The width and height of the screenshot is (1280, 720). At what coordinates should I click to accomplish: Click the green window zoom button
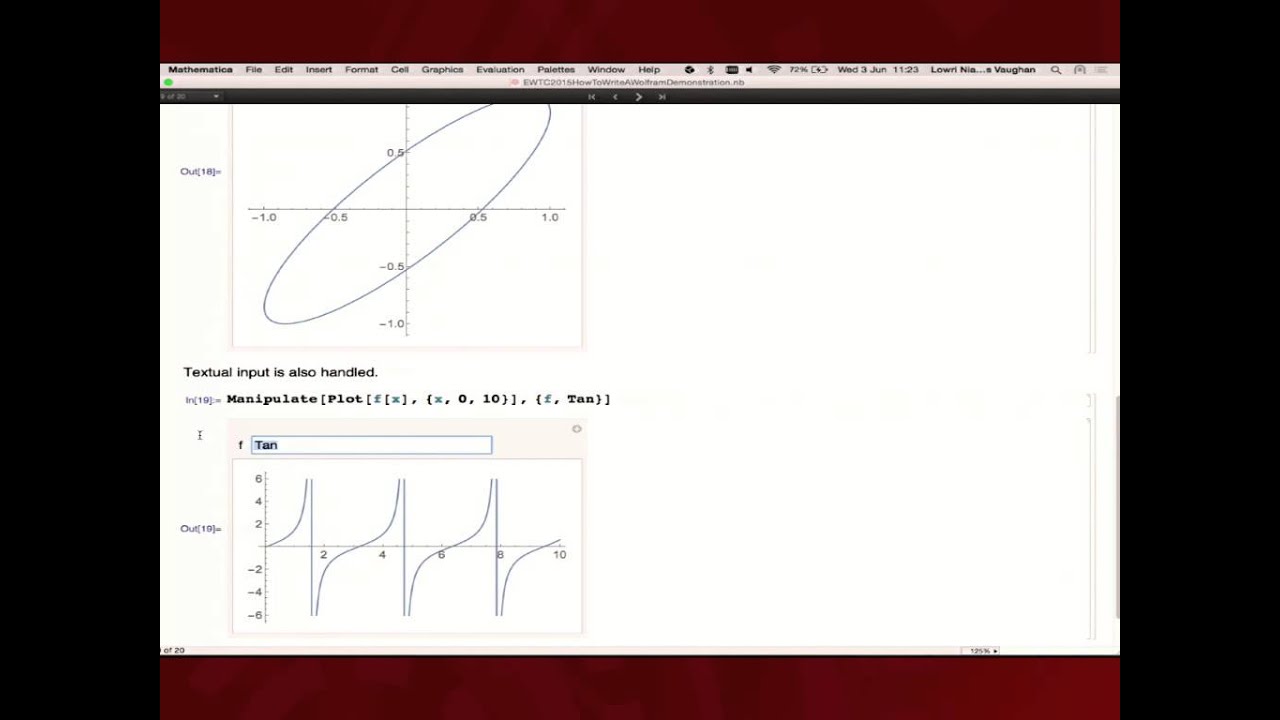pos(168,83)
